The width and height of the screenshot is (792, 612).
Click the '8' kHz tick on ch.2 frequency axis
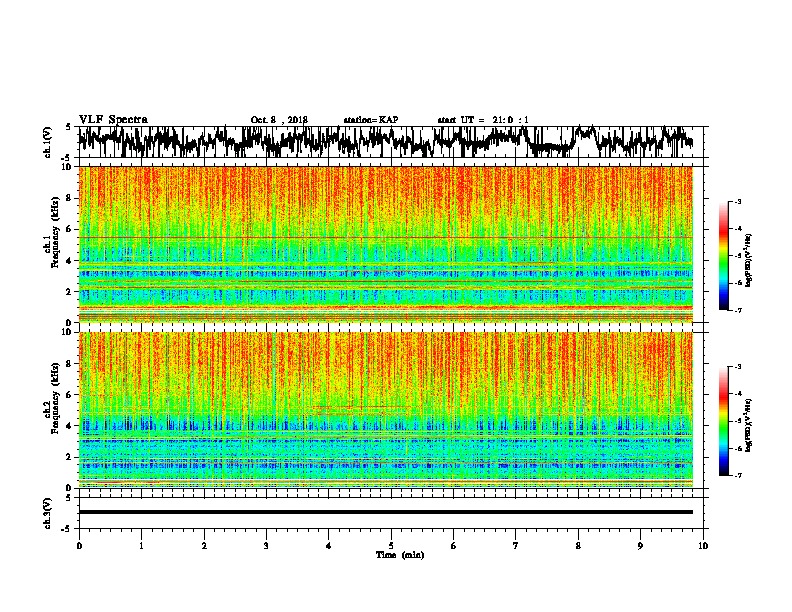point(71,364)
